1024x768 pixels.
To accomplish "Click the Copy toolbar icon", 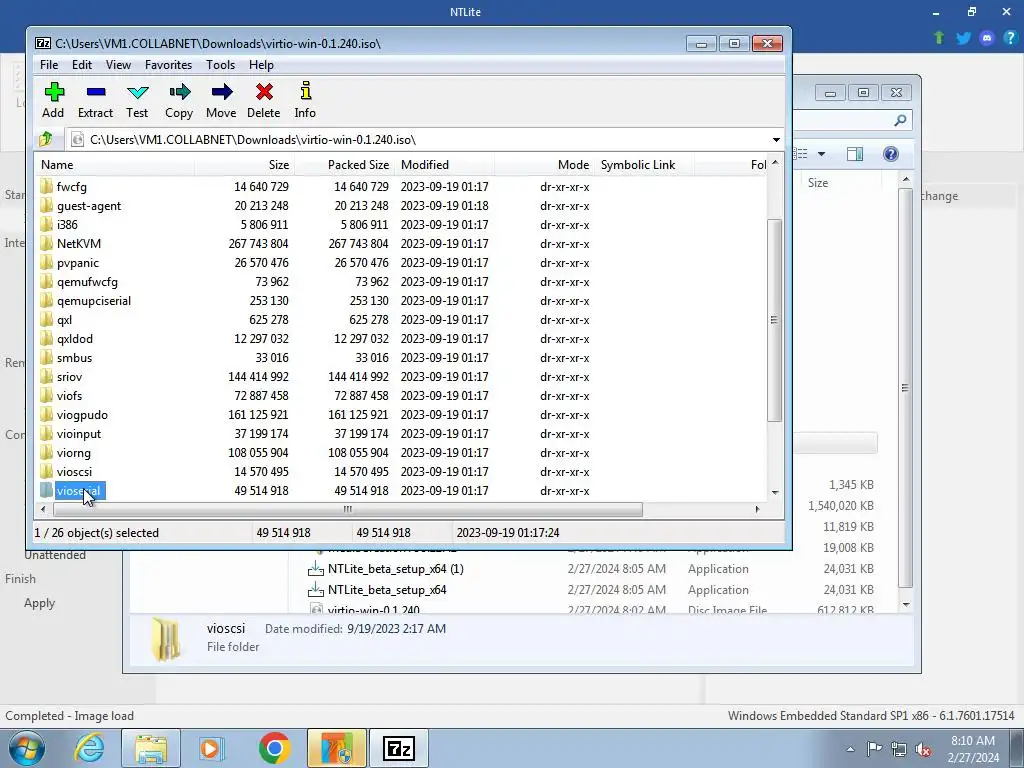I will [x=179, y=100].
